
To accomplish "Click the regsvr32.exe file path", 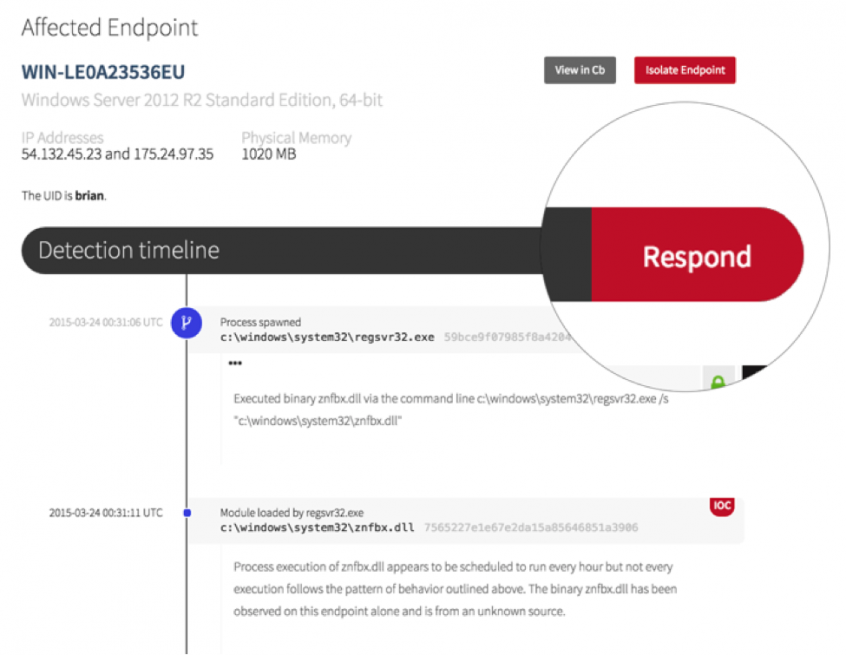I will click(327, 338).
